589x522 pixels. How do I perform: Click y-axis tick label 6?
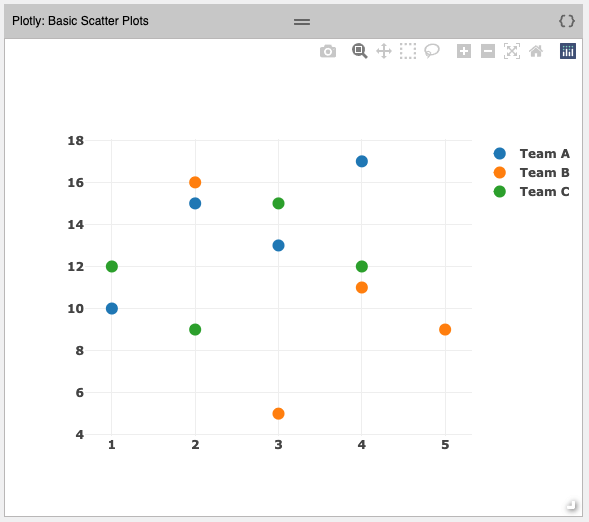(x=80, y=393)
